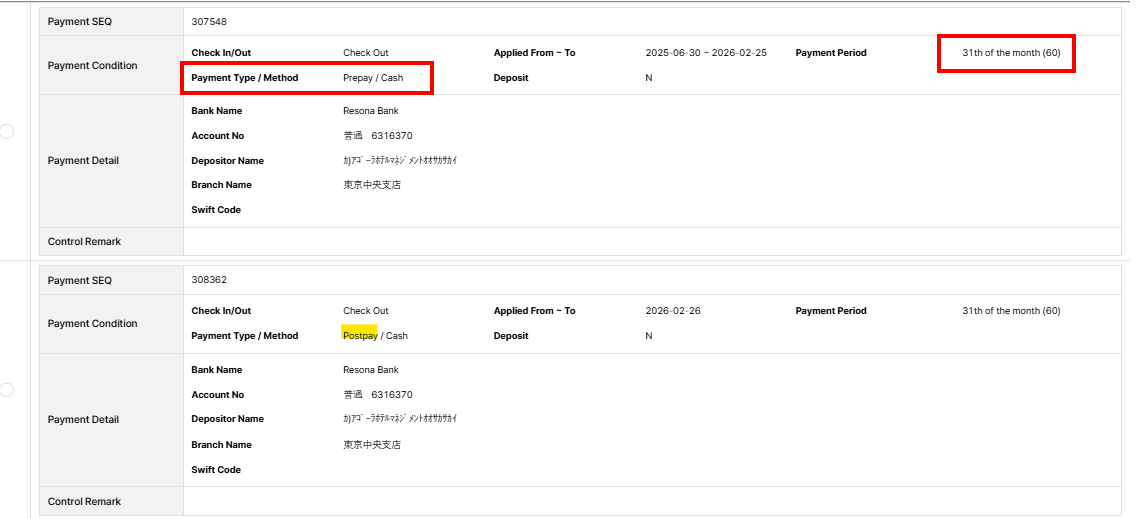Click the Applied From date 2026-02-26
1136x519 pixels.
pyautogui.click(x=673, y=311)
